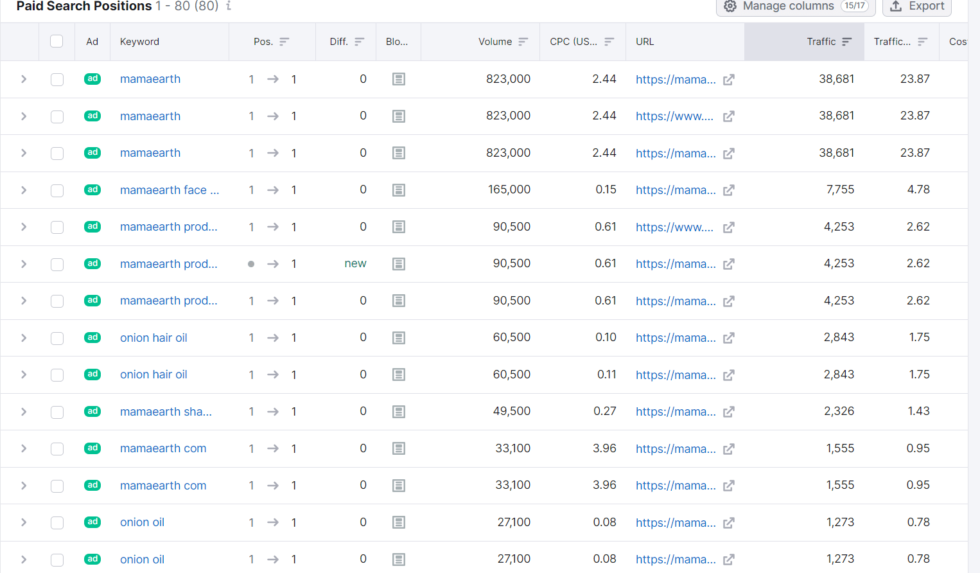Click the info icon beside Paid Search Positions title
Viewport: 980px width, 573px height.
click(x=229, y=6)
